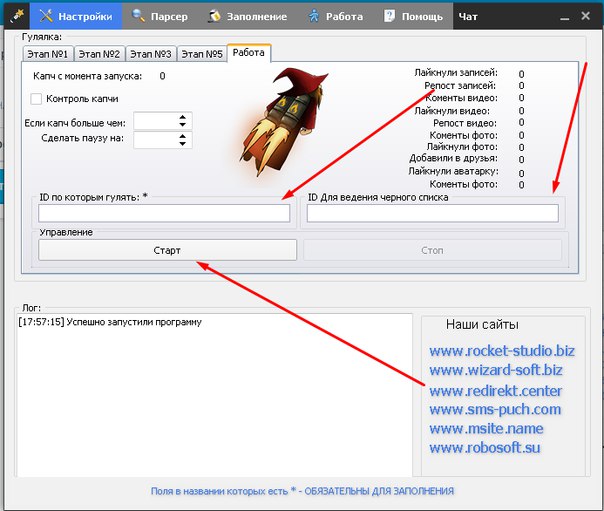Decrease the Если капч больше чем value

pos(183,125)
